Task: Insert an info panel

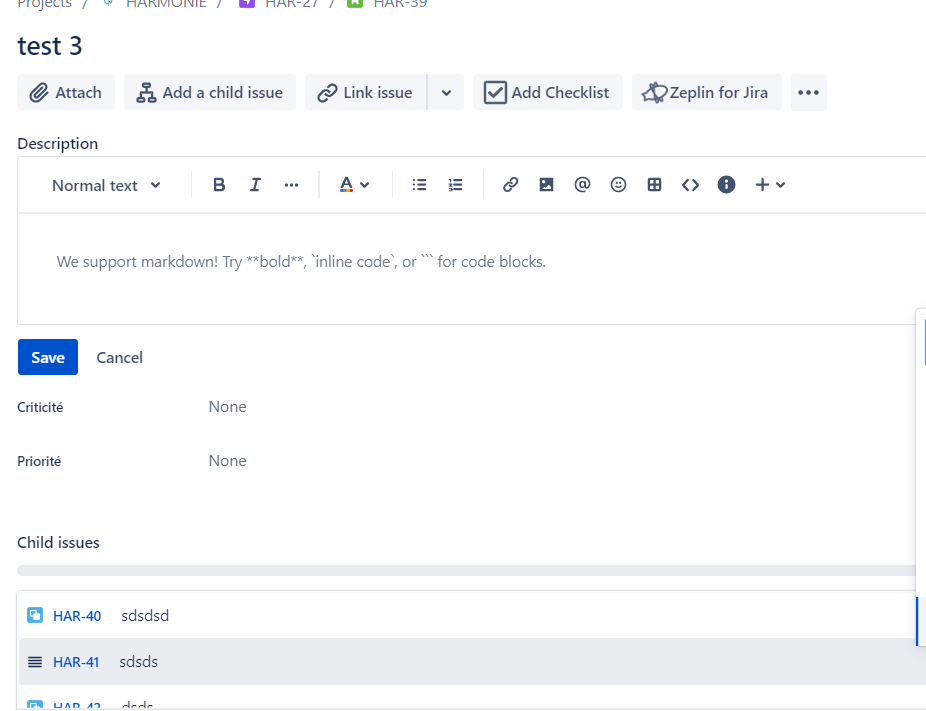Action: click(726, 185)
